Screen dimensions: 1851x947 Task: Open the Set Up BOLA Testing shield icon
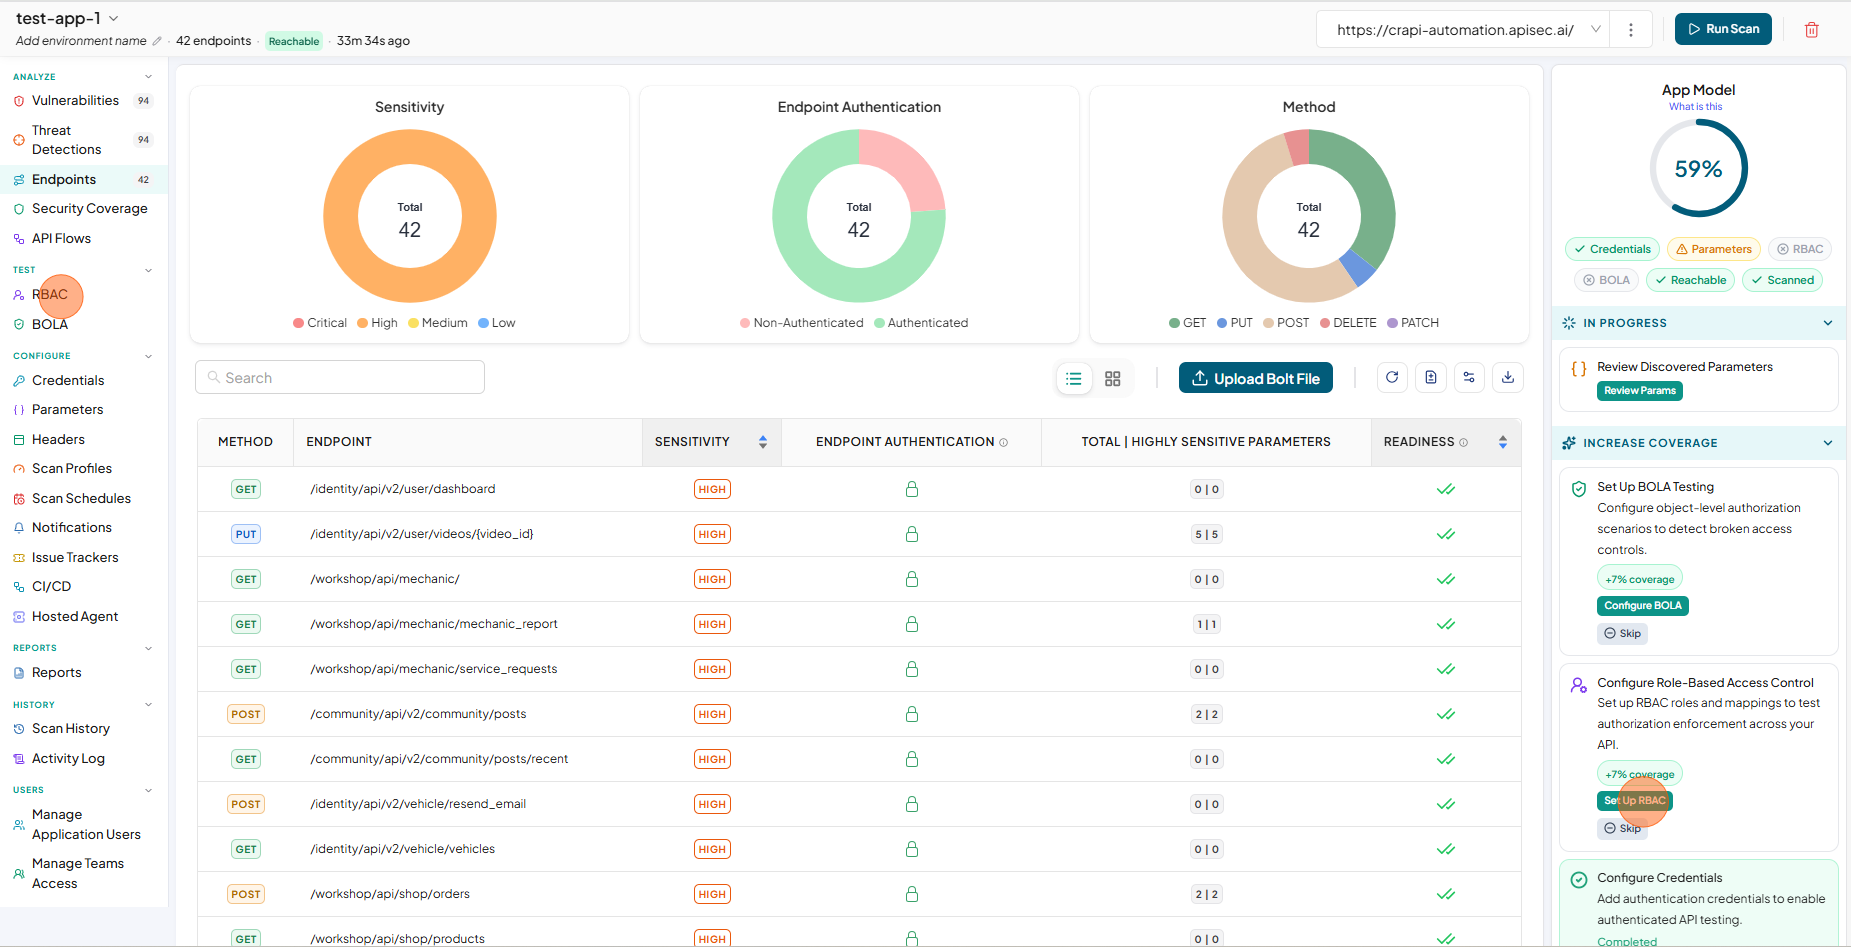pos(1579,489)
